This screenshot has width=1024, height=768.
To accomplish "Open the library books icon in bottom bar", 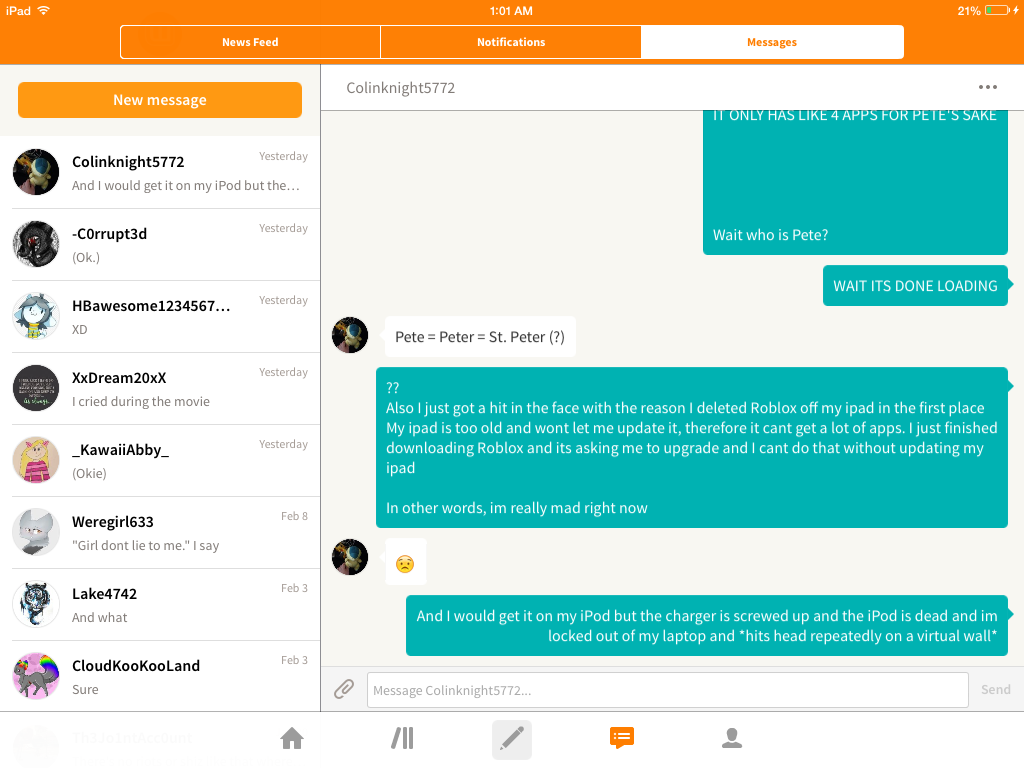I will [402, 739].
